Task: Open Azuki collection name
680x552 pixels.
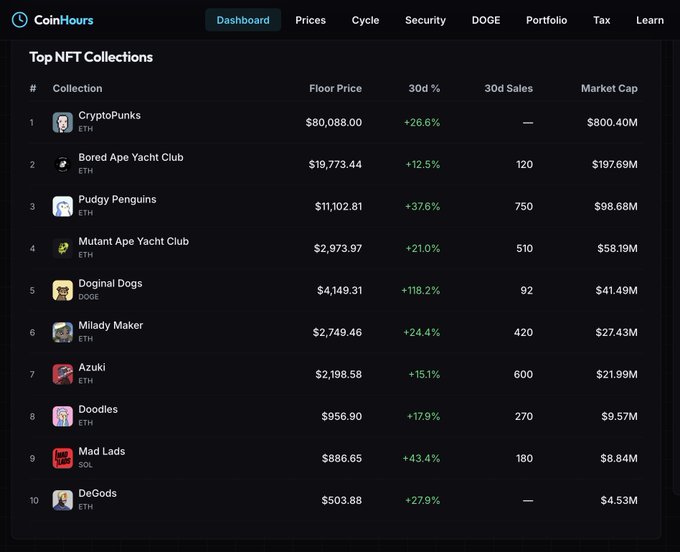Action: pyautogui.click(x=92, y=367)
